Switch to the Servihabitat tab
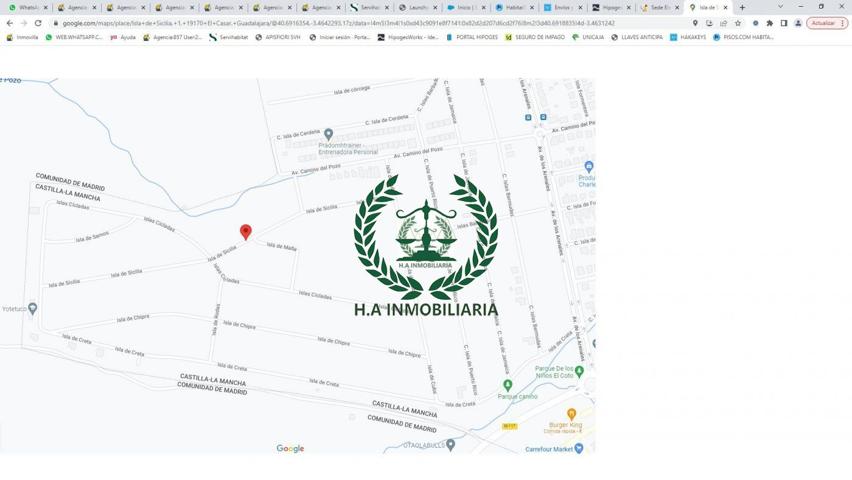The height and width of the screenshot is (480, 852). [x=367, y=8]
